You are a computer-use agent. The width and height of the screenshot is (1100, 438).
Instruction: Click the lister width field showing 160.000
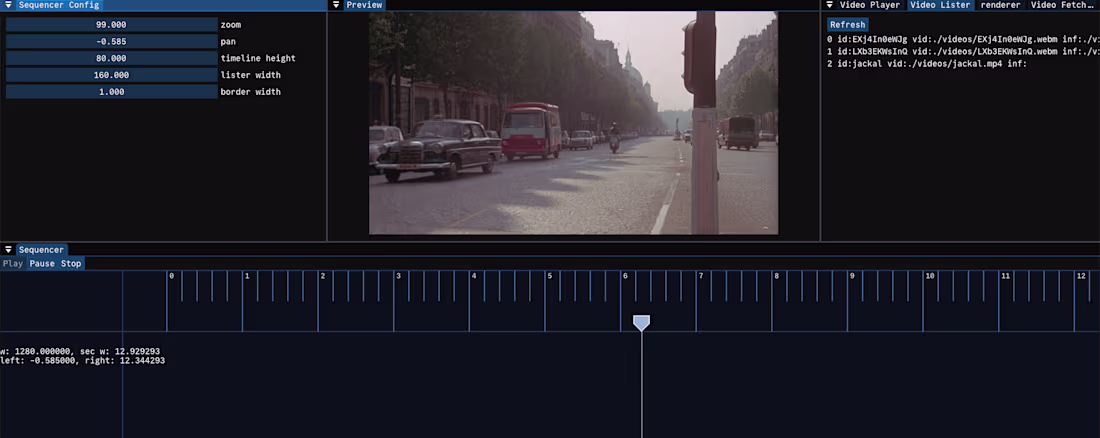tap(112, 75)
